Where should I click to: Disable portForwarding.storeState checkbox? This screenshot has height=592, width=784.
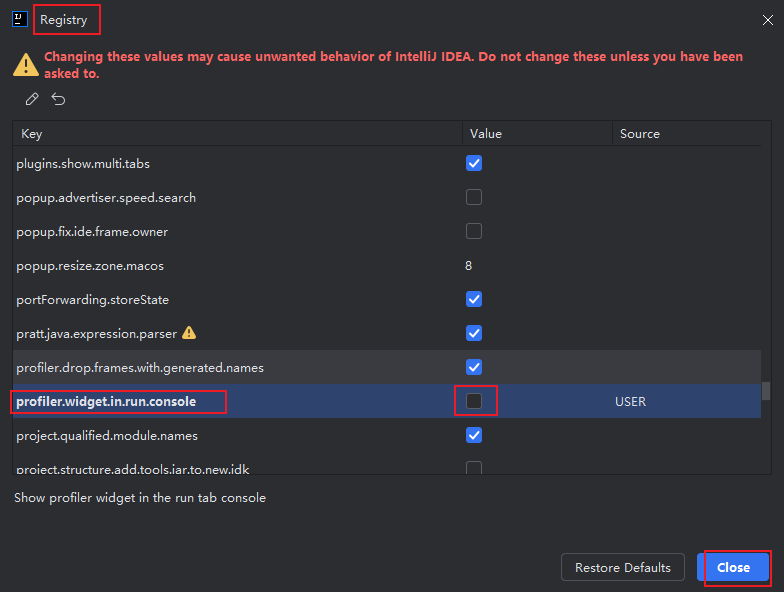point(474,299)
